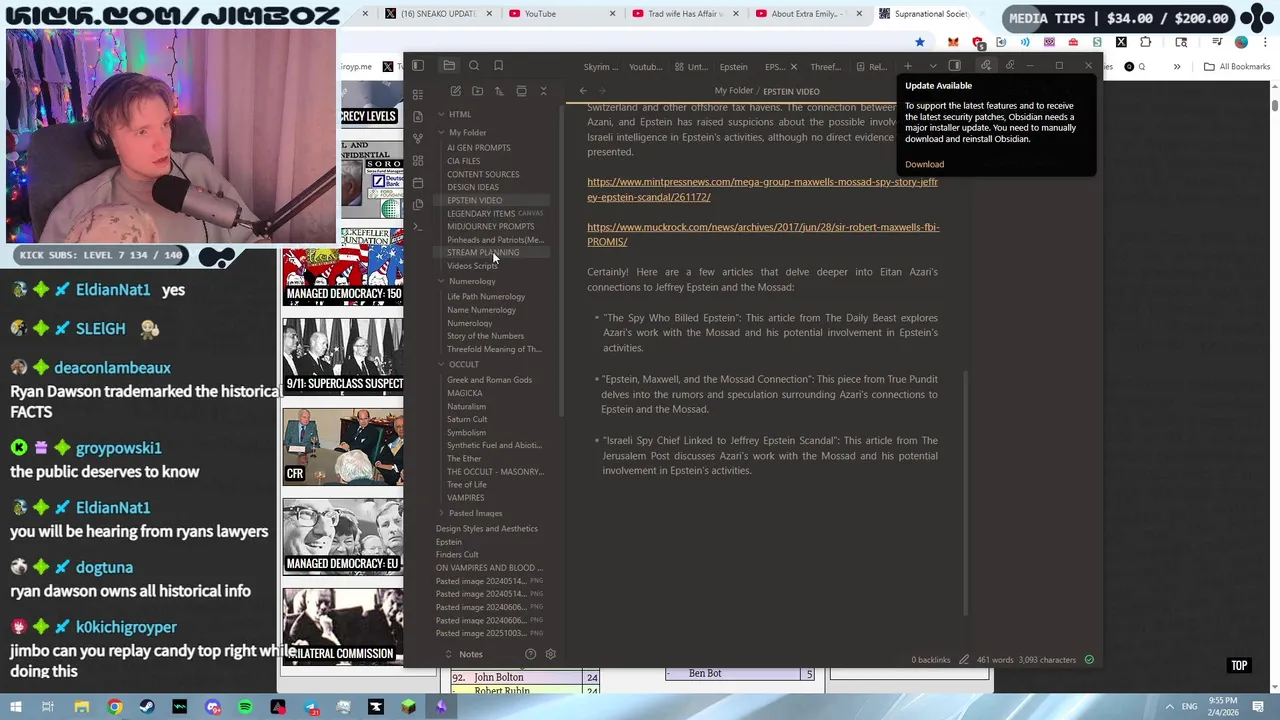The image size is (1280, 720).
Task: Open the vault switcher arrows beside Notes
Action: click(x=448, y=654)
